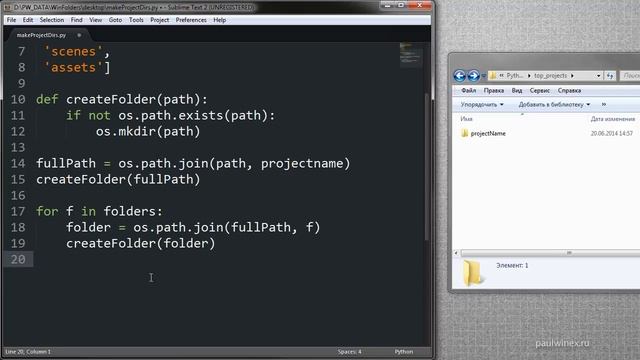Click line number 20 in the gutter

(18, 259)
